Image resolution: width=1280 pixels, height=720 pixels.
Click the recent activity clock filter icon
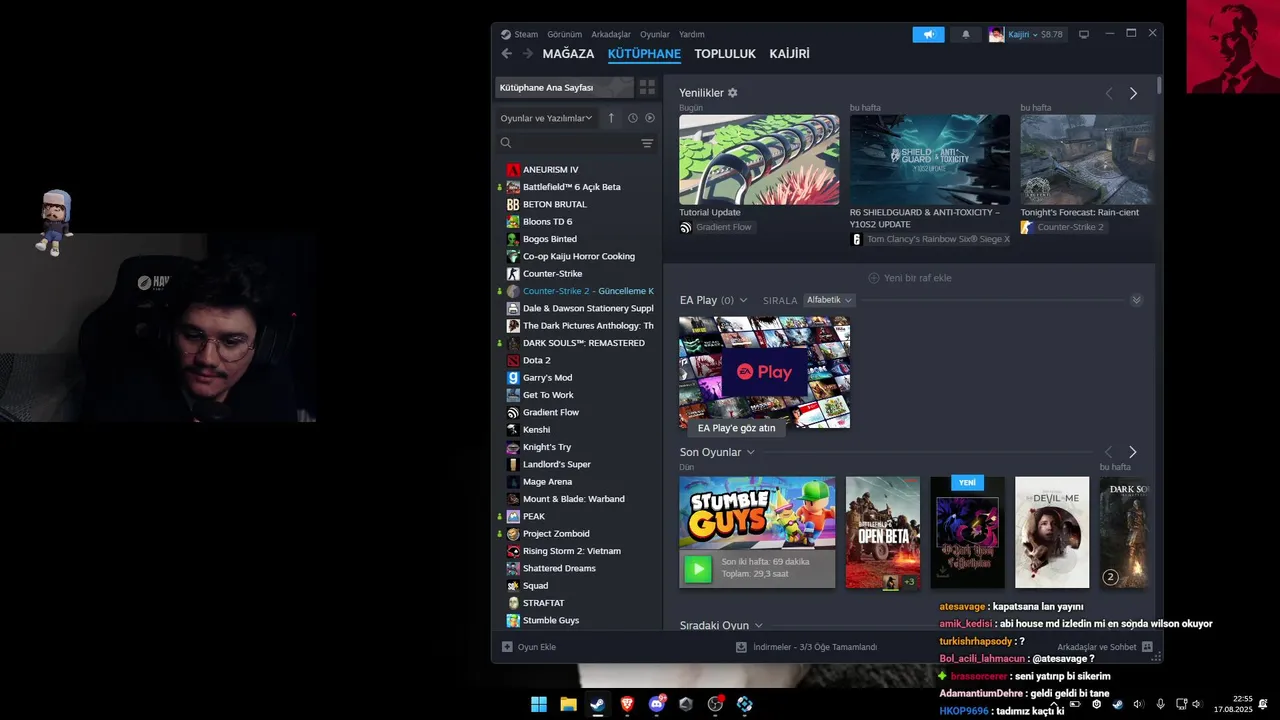(633, 118)
